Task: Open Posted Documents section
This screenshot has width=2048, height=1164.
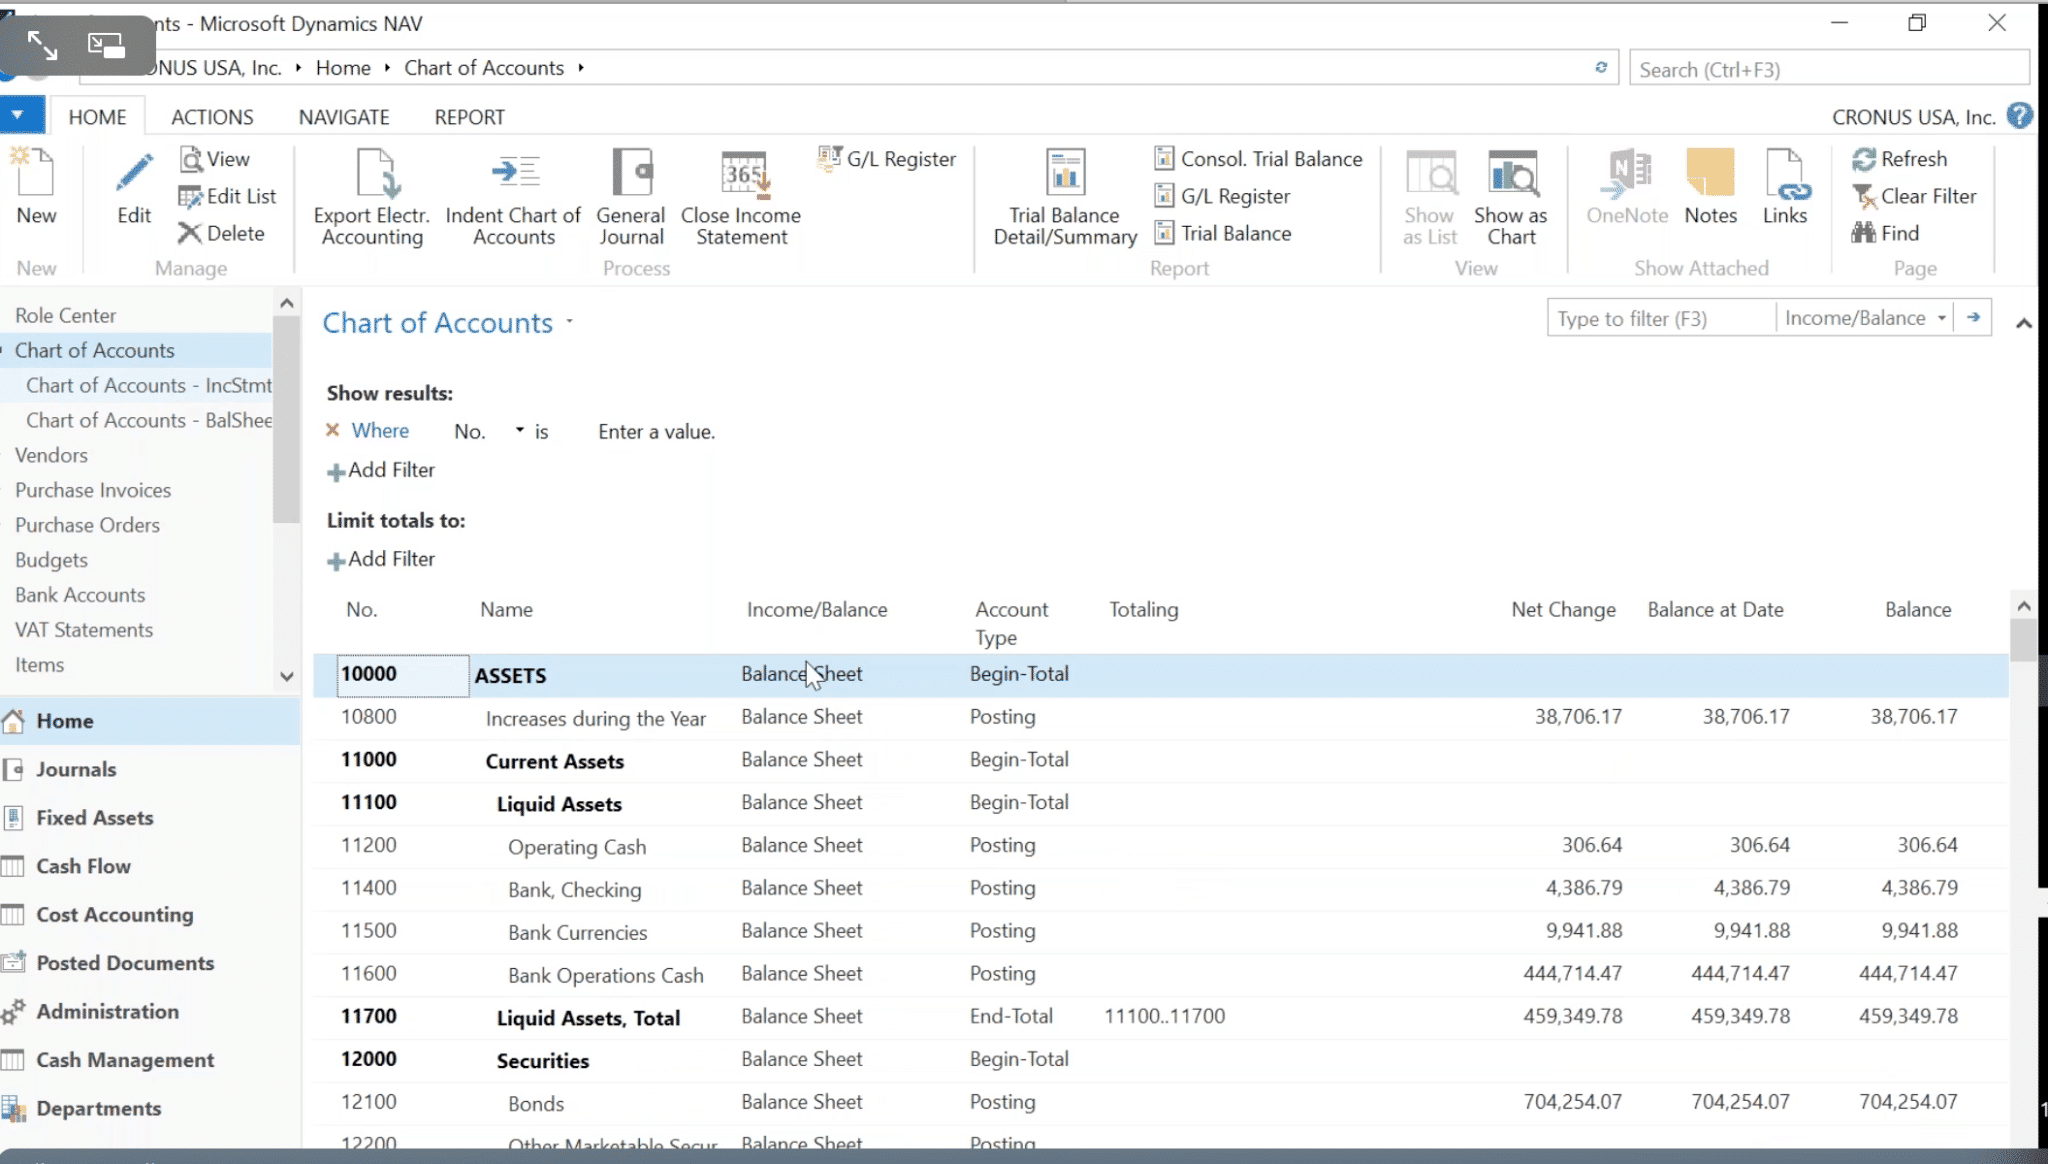Action: 125,962
